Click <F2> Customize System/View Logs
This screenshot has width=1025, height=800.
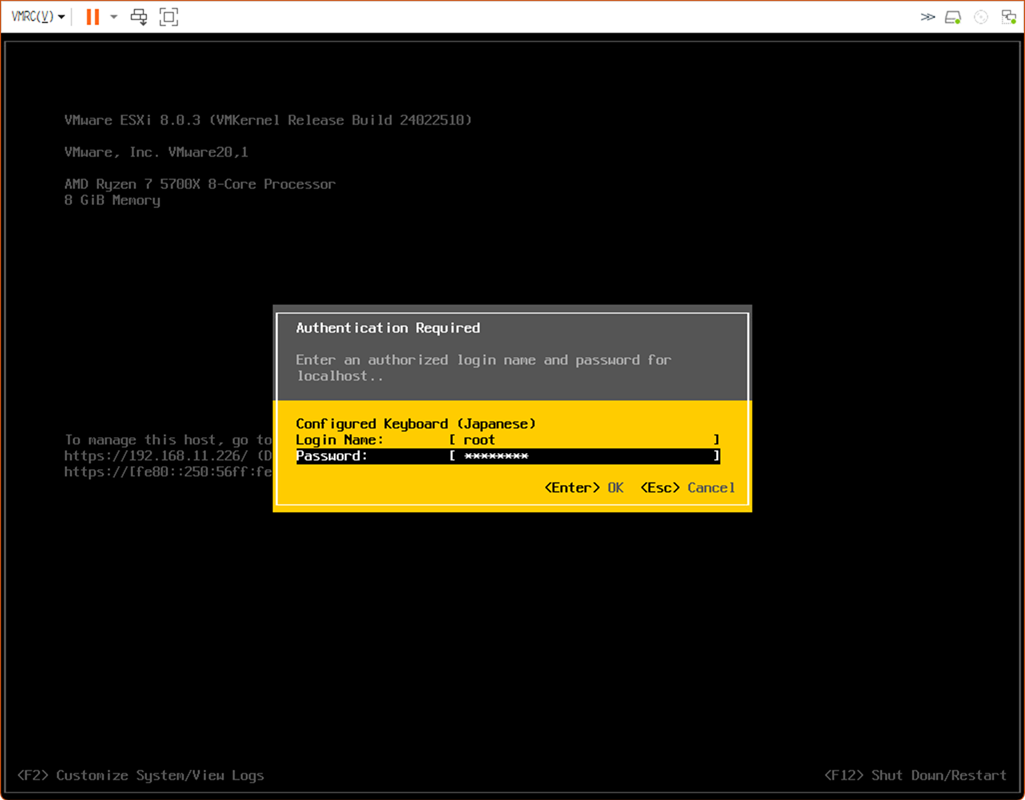coord(141,775)
